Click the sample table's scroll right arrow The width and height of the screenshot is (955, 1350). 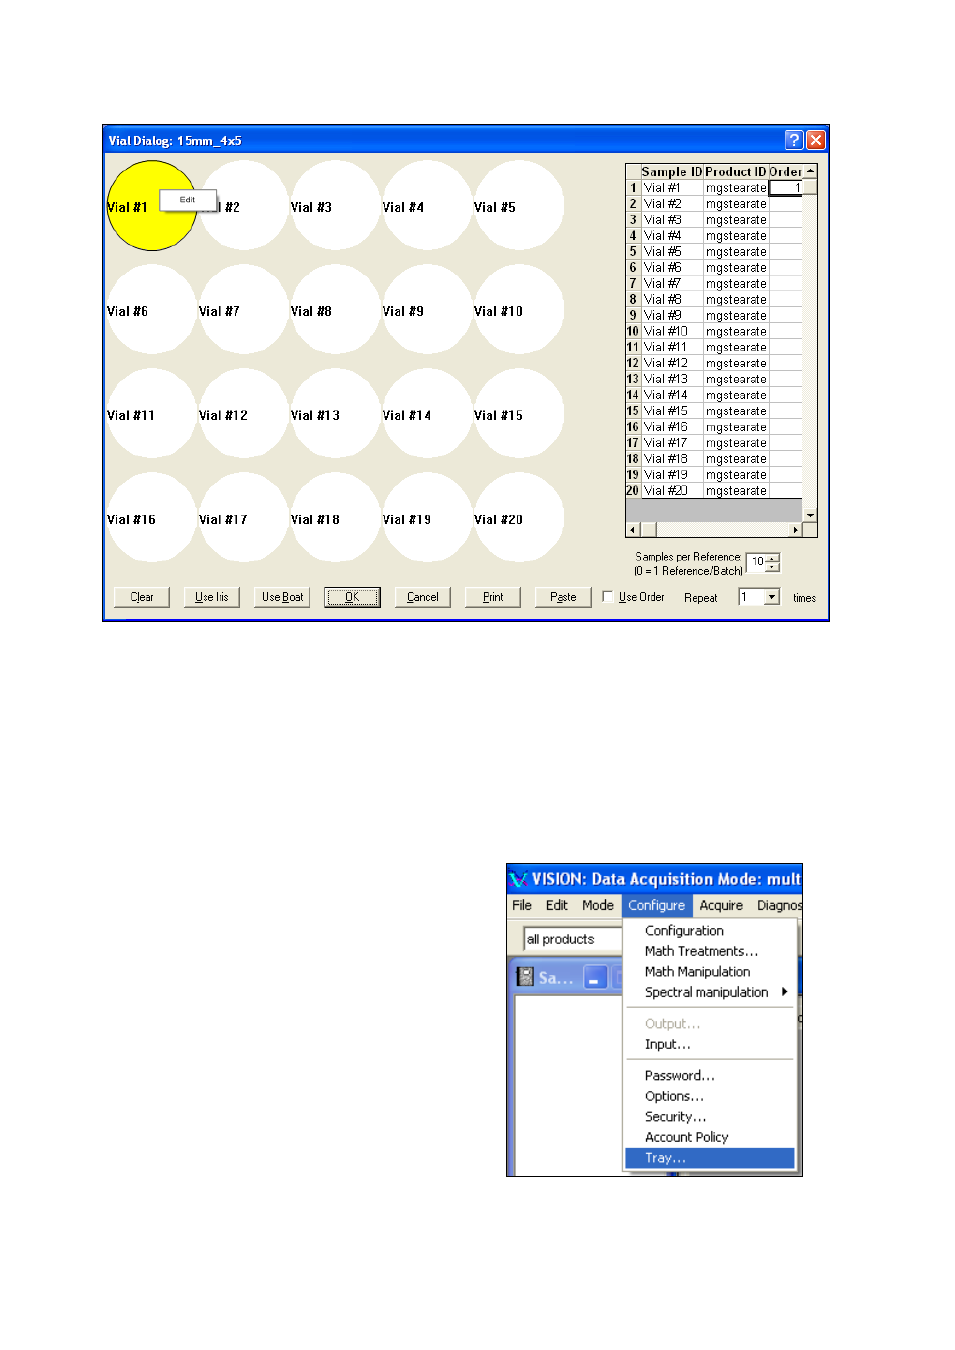(x=796, y=530)
